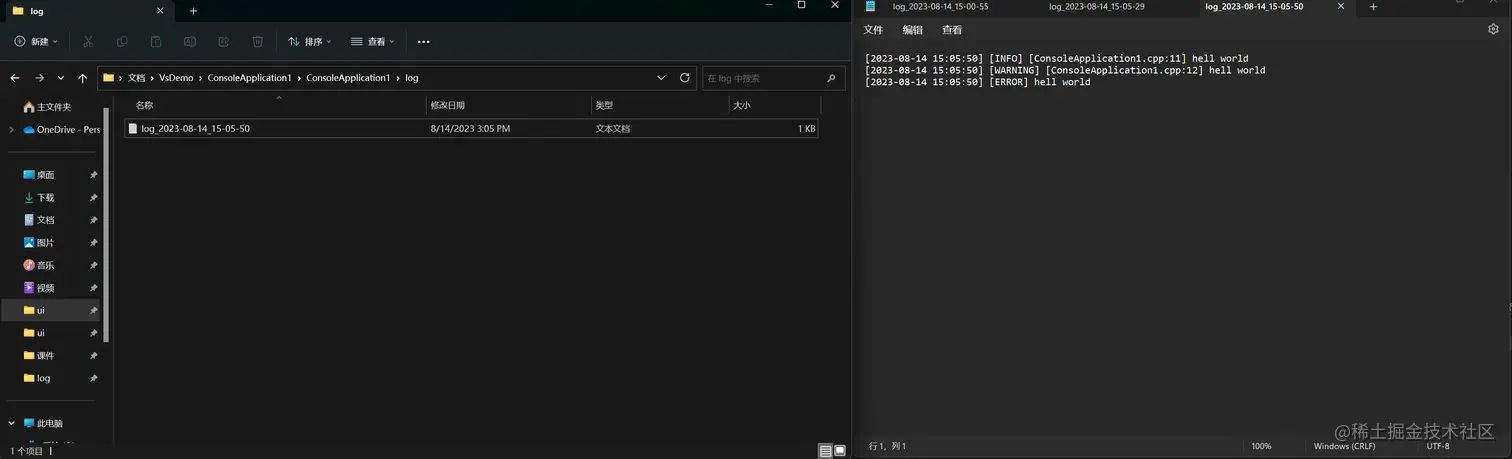Viewport: 1512px width, 459px height.
Task: Close the log tab in File Explorer
Action: pos(160,11)
